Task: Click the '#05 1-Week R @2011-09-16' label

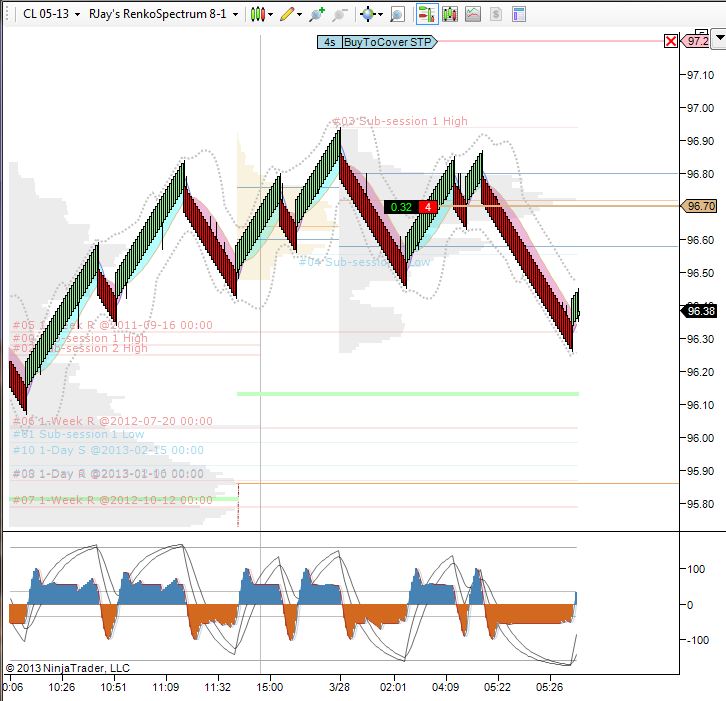Action: [x=113, y=325]
